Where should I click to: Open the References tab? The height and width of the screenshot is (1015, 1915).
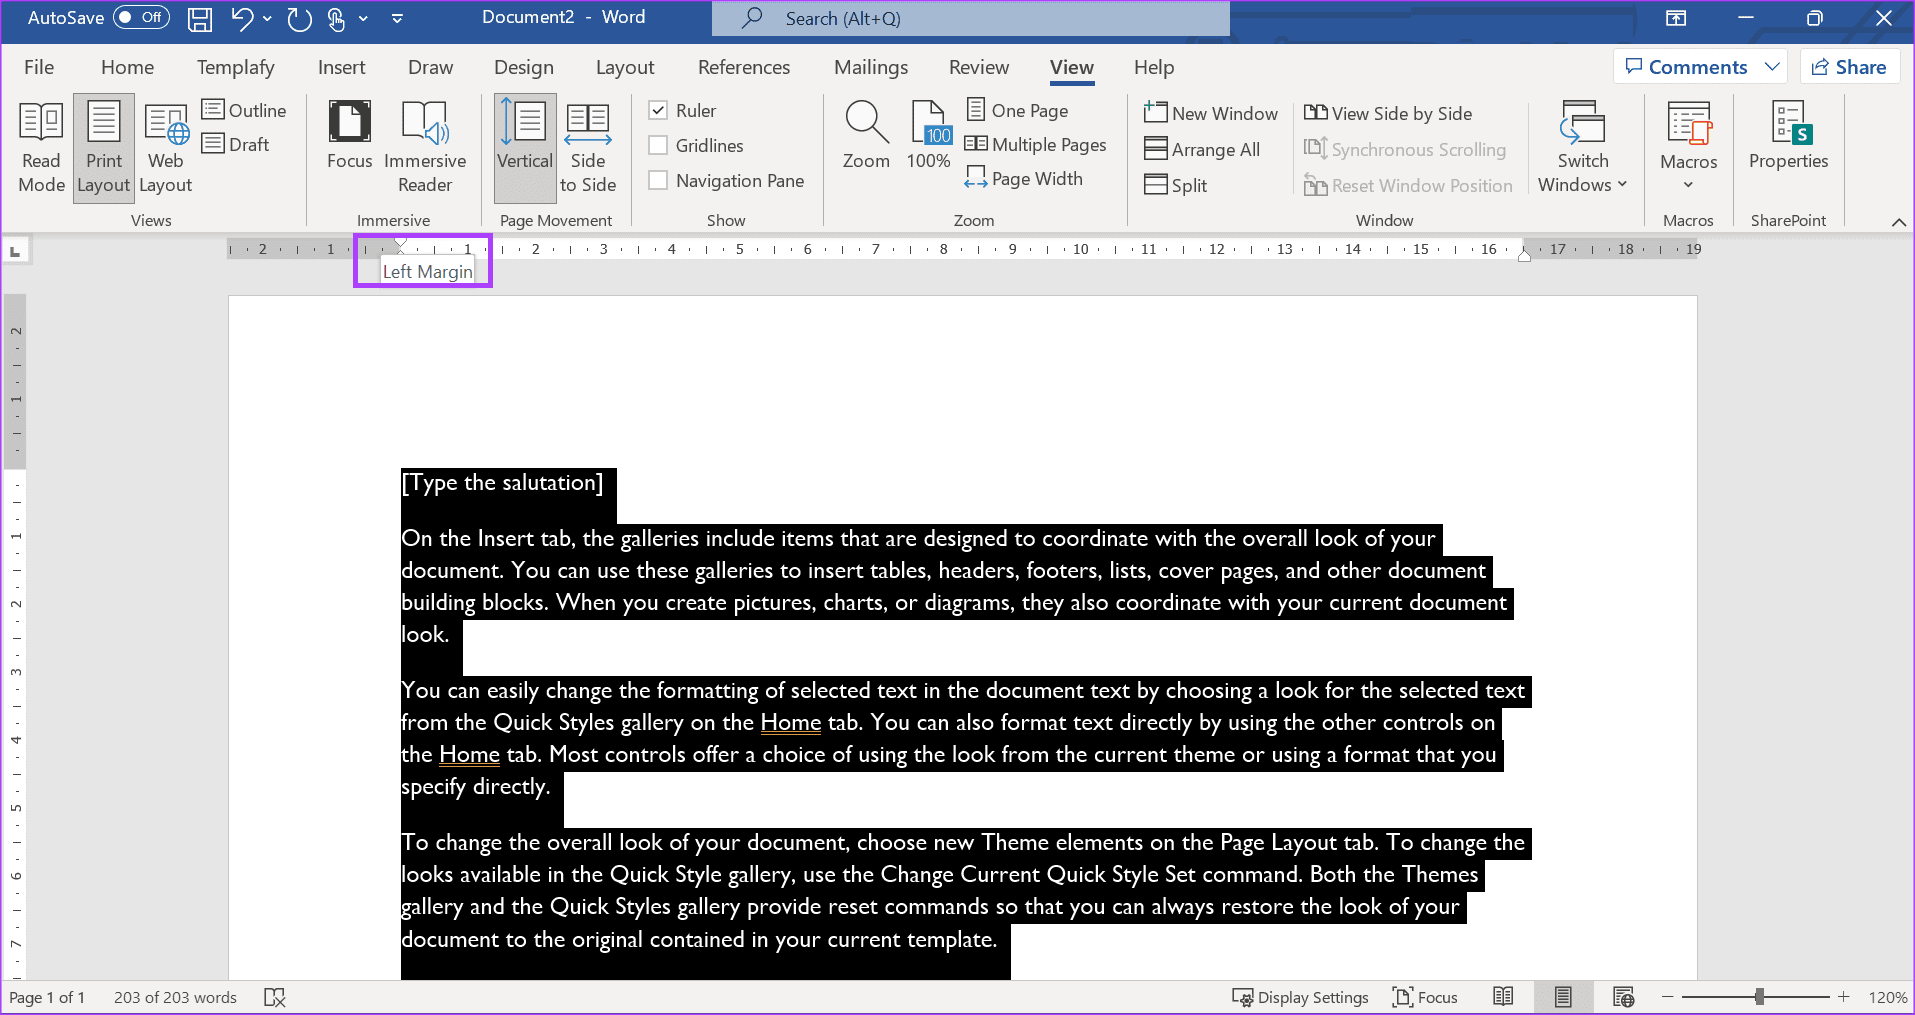tap(744, 67)
